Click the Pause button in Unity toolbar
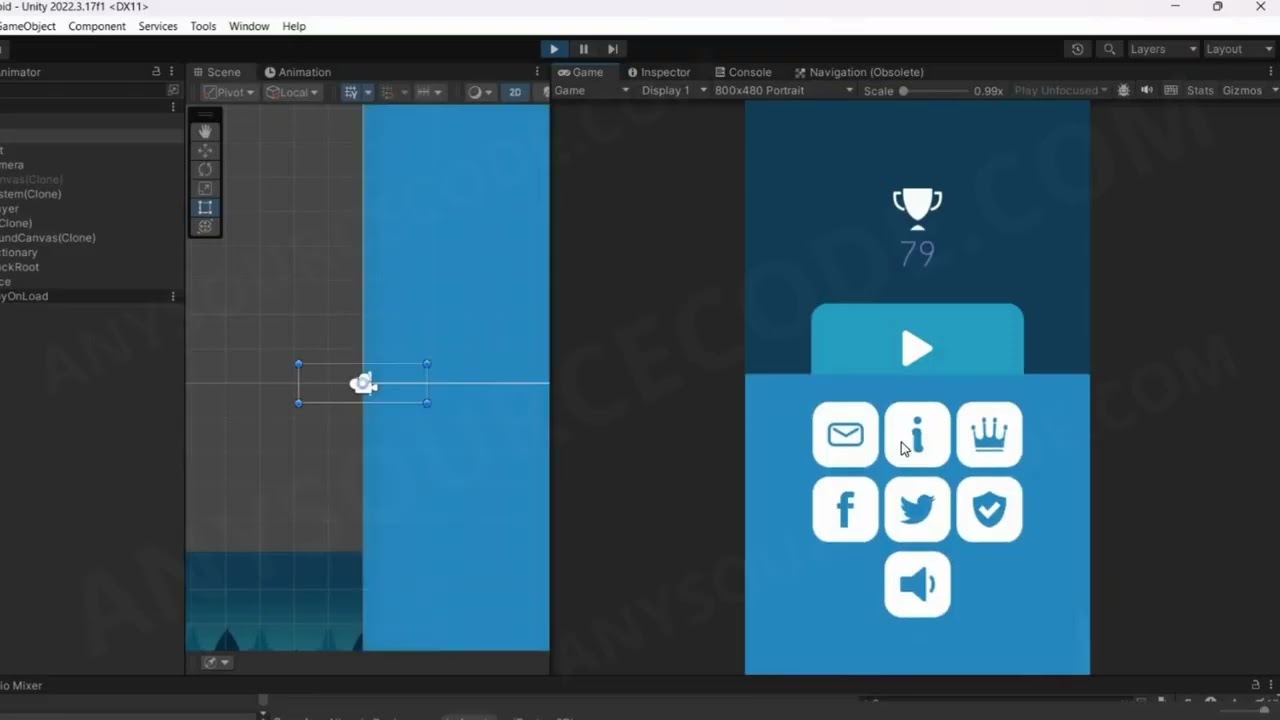 pos(584,49)
